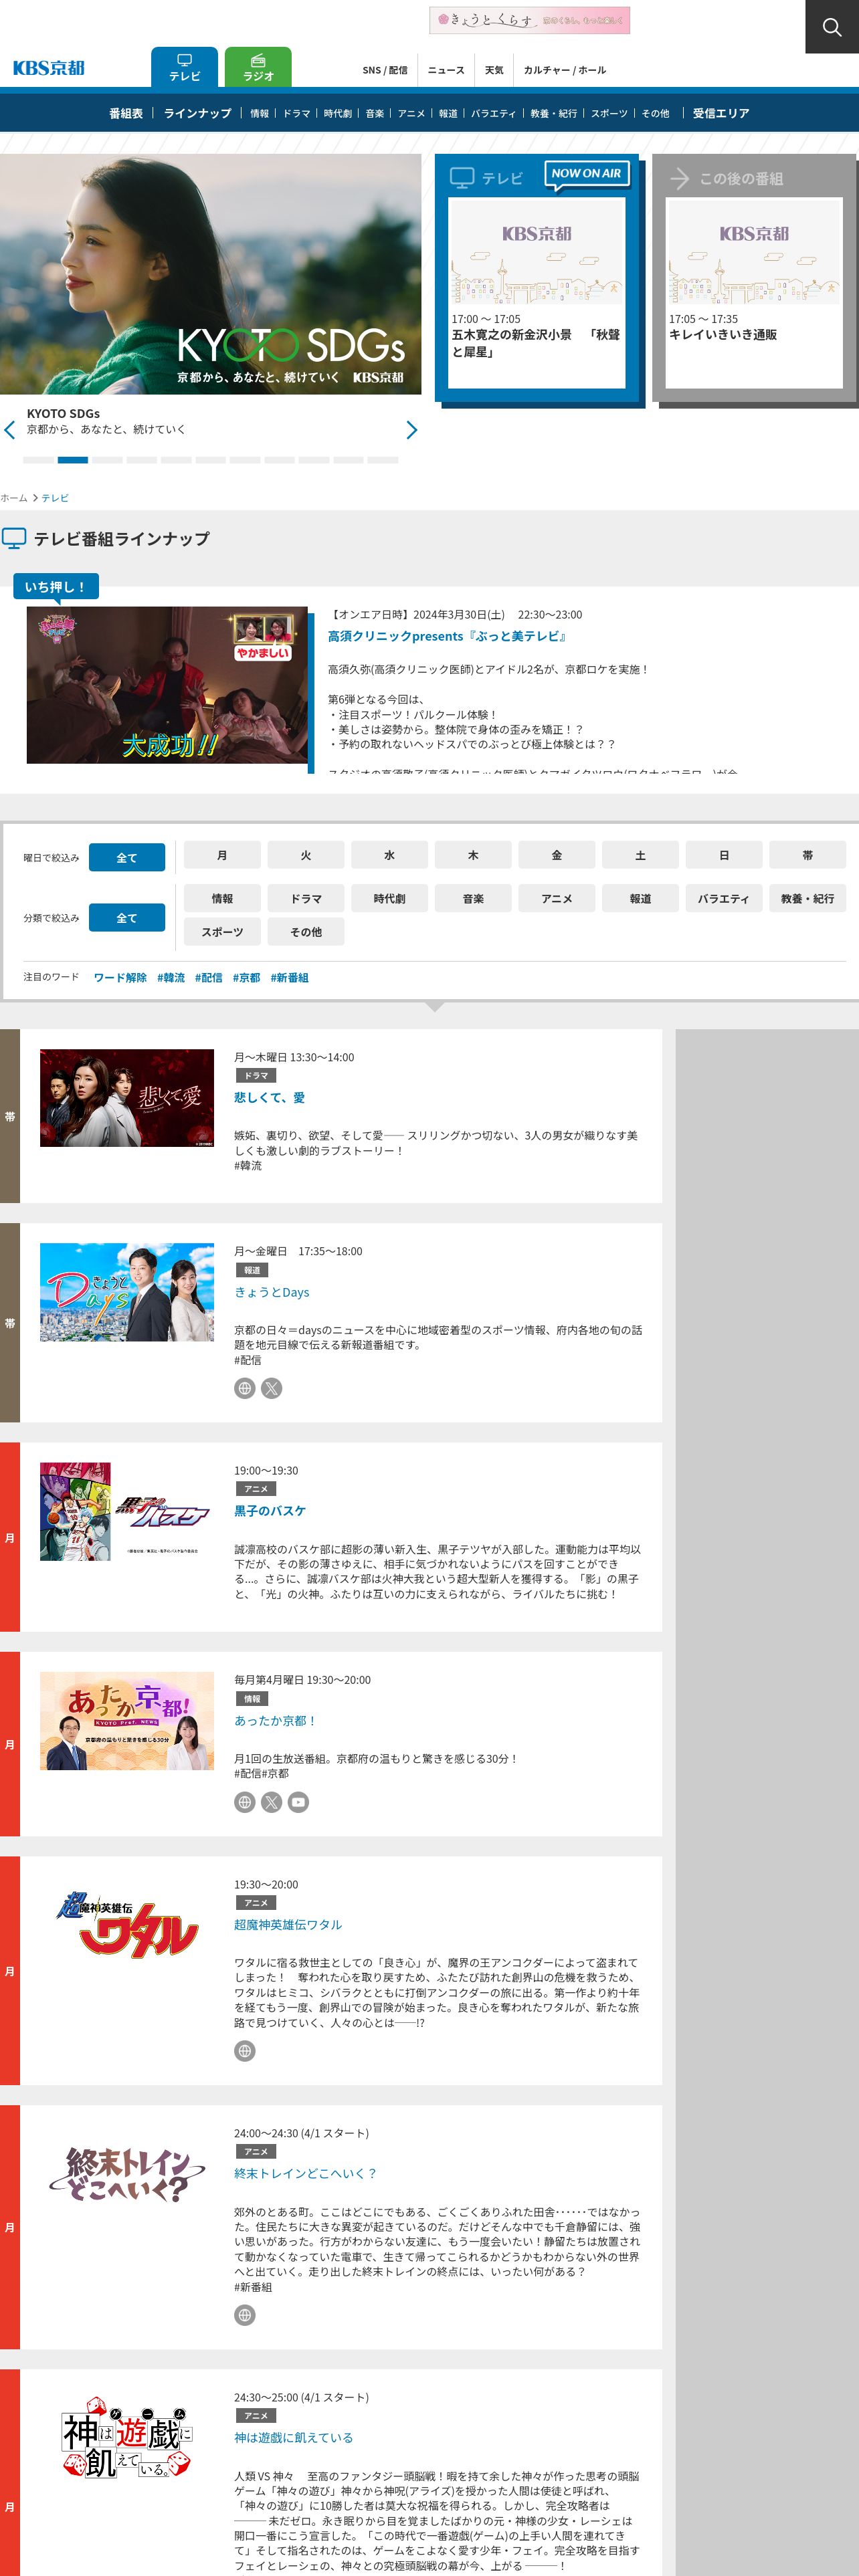
Task: Open ラインナップ in the blue navigation bar
Action: [x=197, y=113]
